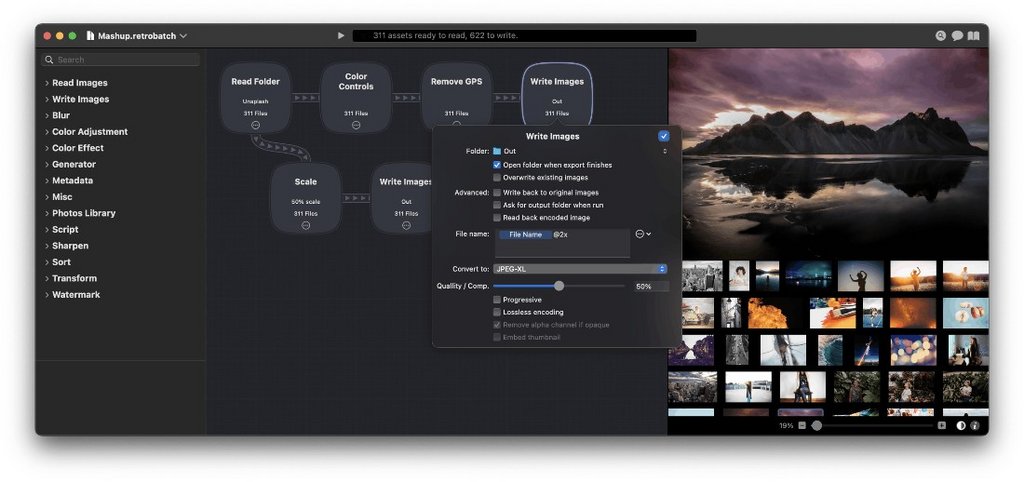
Task: Click the circle icon under lower Write Images node
Action: pyautogui.click(x=406, y=225)
